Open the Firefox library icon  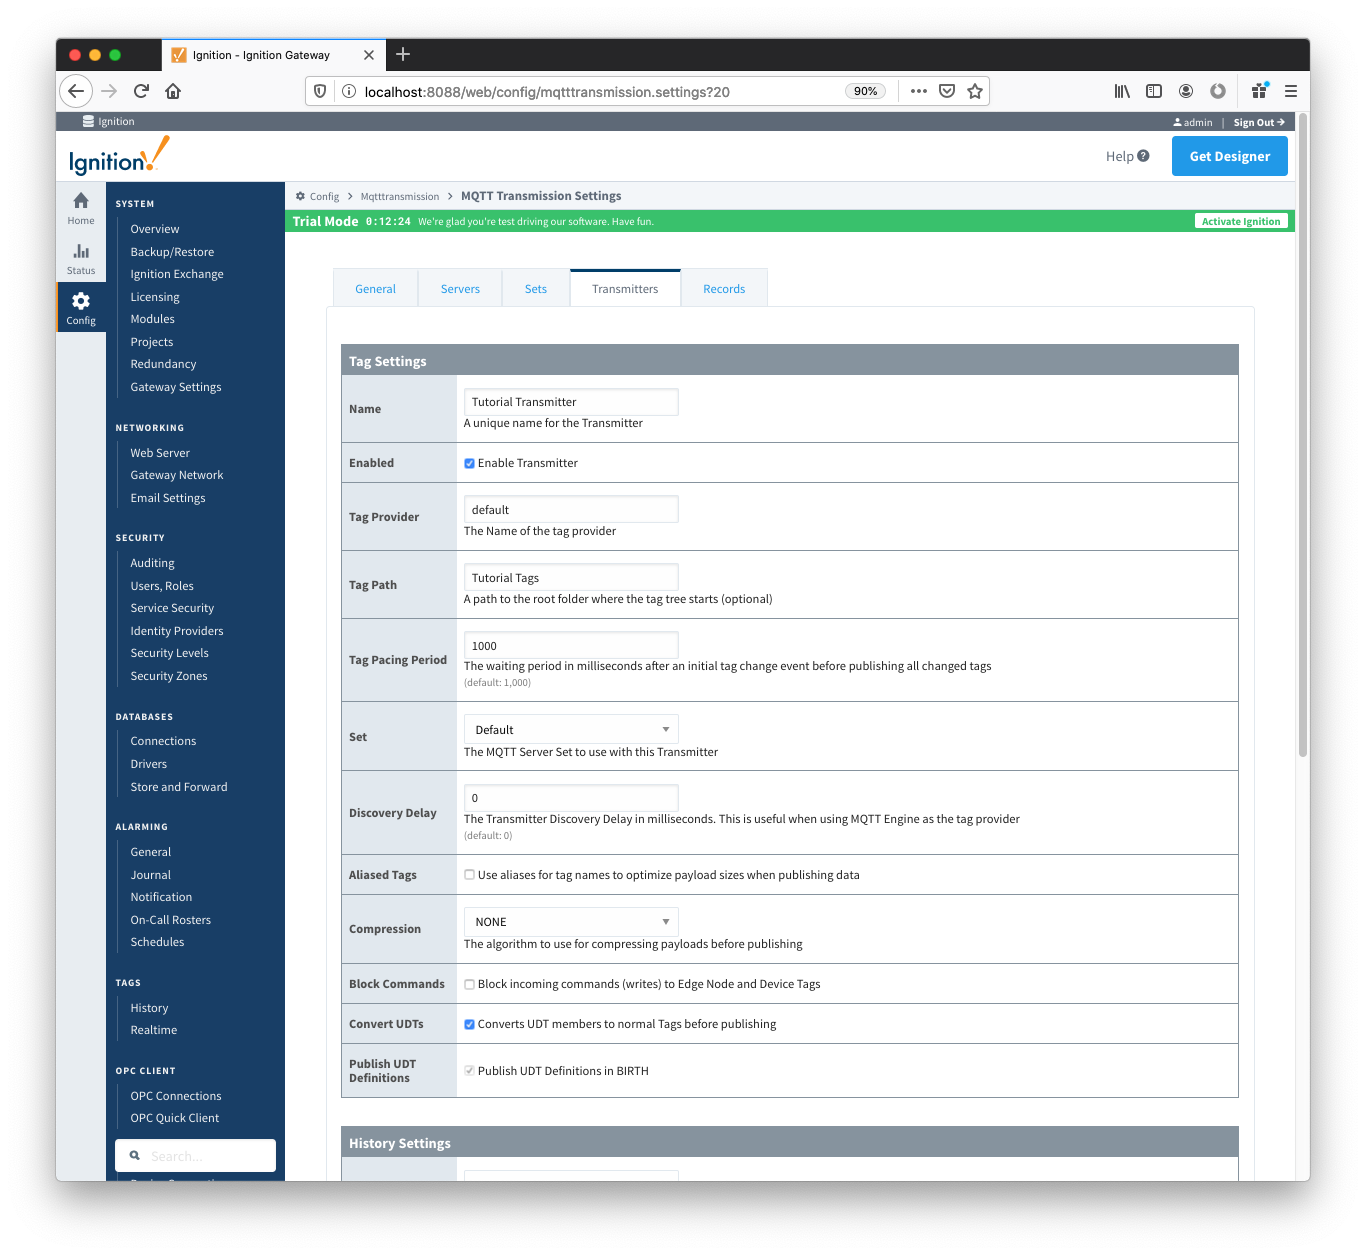tap(1122, 91)
